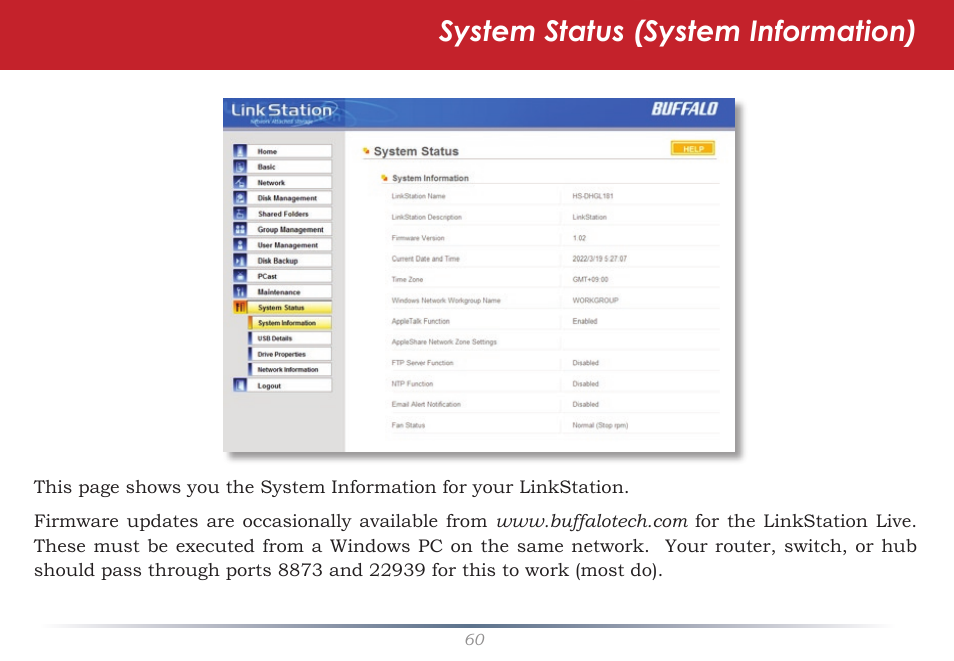Open USB Details submenu item
Viewport: 954px width, 661px height.
290,338
